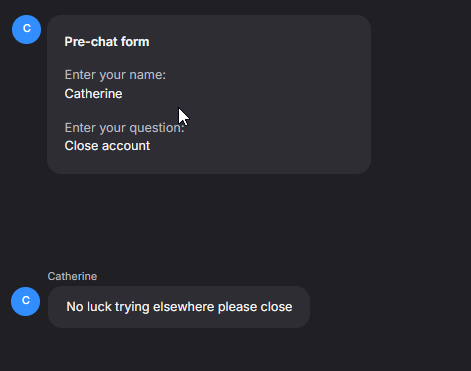Select the name Catherine inside the form
The height and width of the screenshot is (371, 471).
(93, 94)
